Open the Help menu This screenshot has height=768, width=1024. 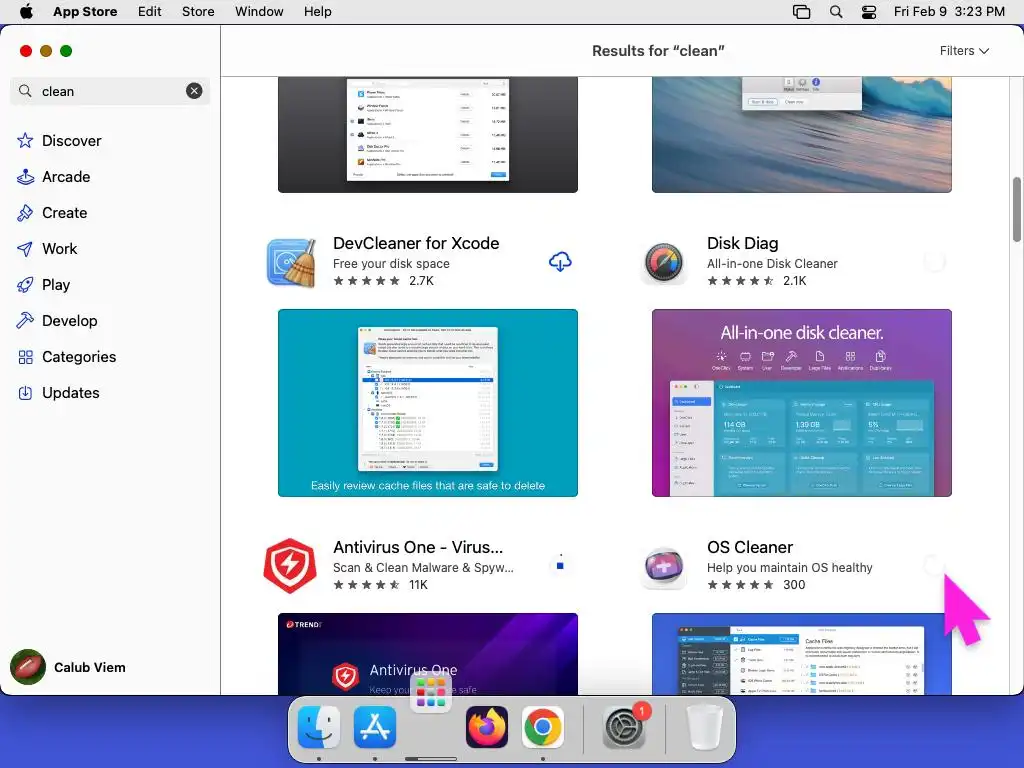pyautogui.click(x=317, y=12)
